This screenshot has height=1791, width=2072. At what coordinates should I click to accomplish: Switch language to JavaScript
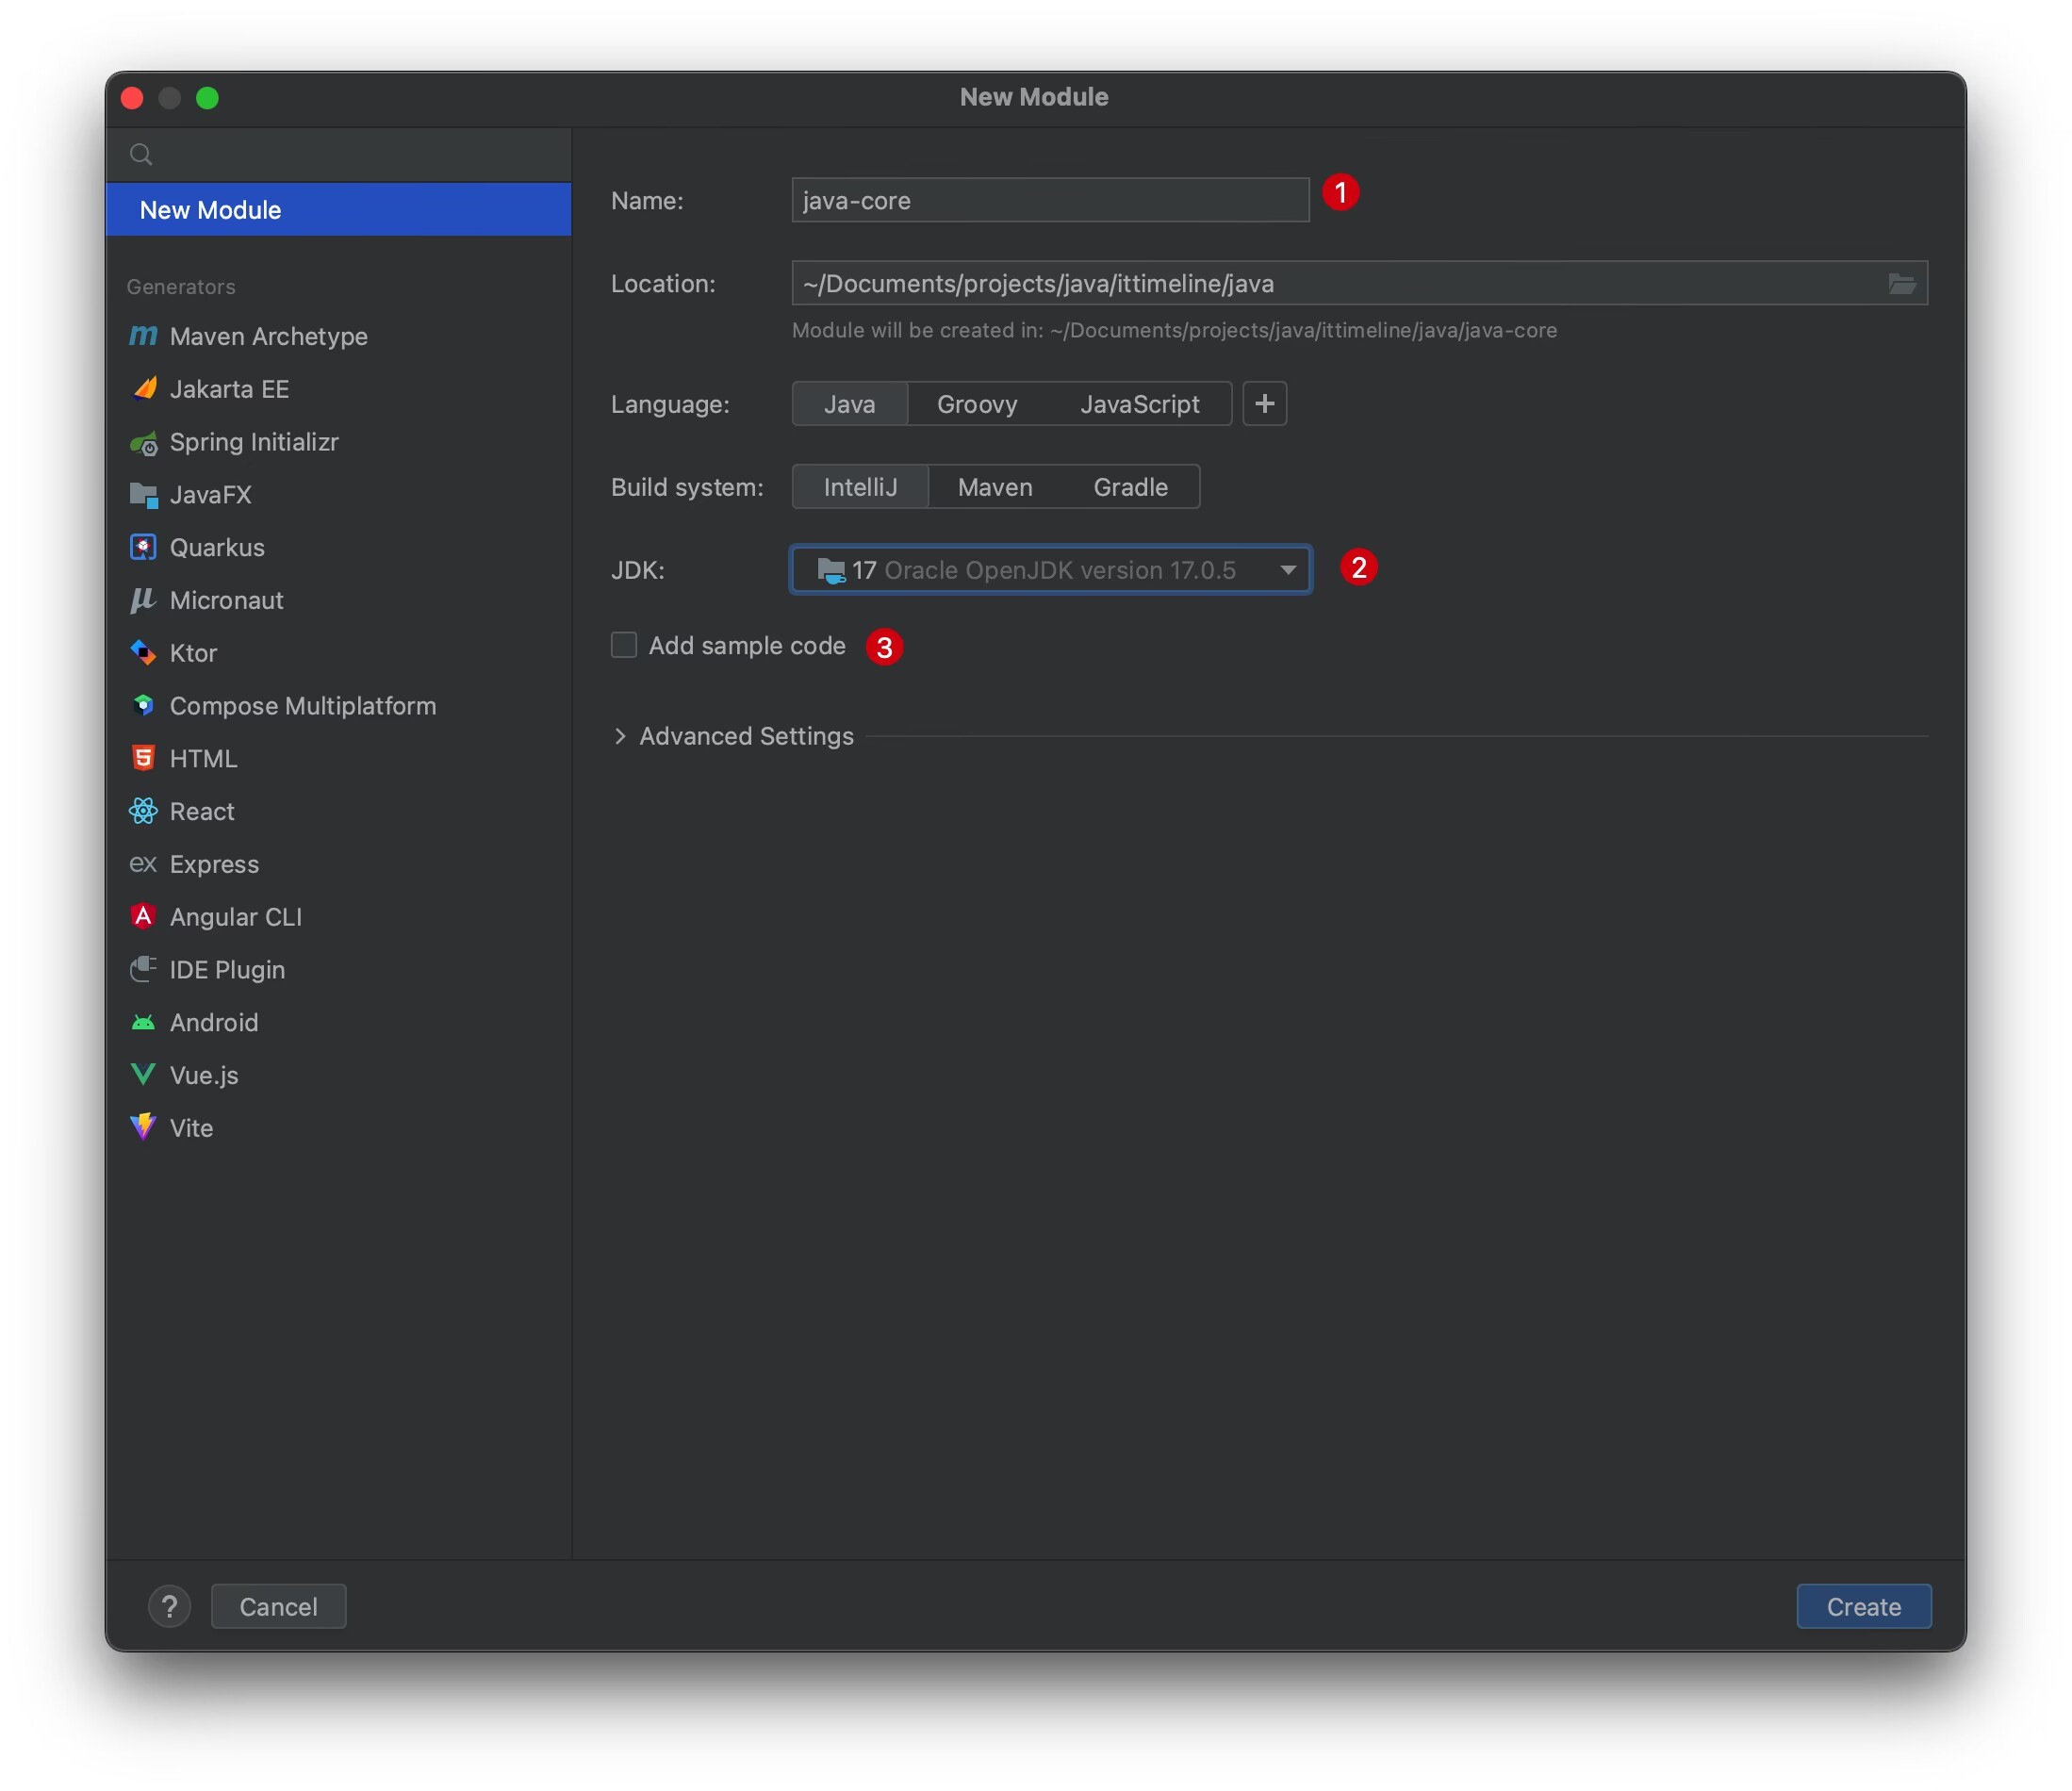click(1140, 404)
